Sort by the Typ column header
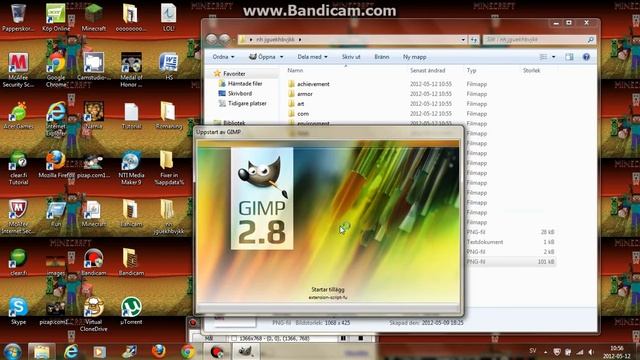The height and width of the screenshot is (360, 640). [471, 71]
